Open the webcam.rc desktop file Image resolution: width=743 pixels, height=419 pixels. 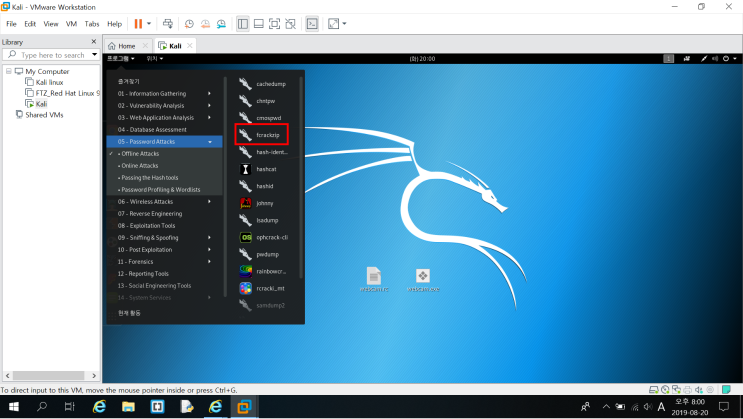(x=374, y=279)
